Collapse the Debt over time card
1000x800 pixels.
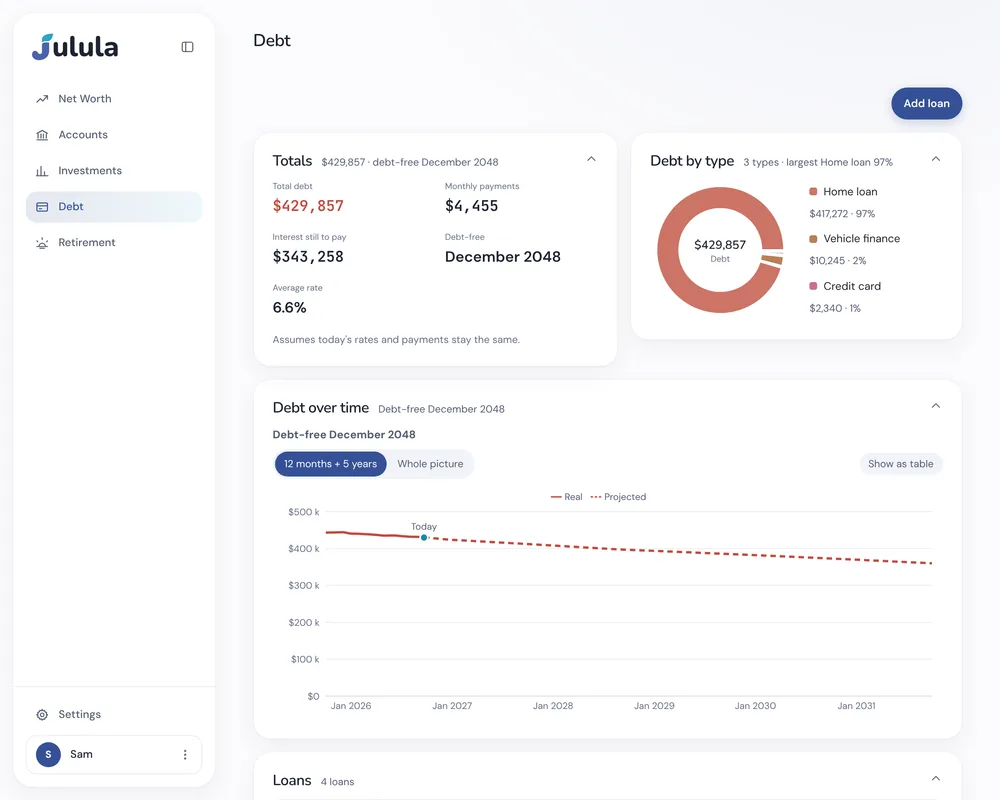click(936, 406)
